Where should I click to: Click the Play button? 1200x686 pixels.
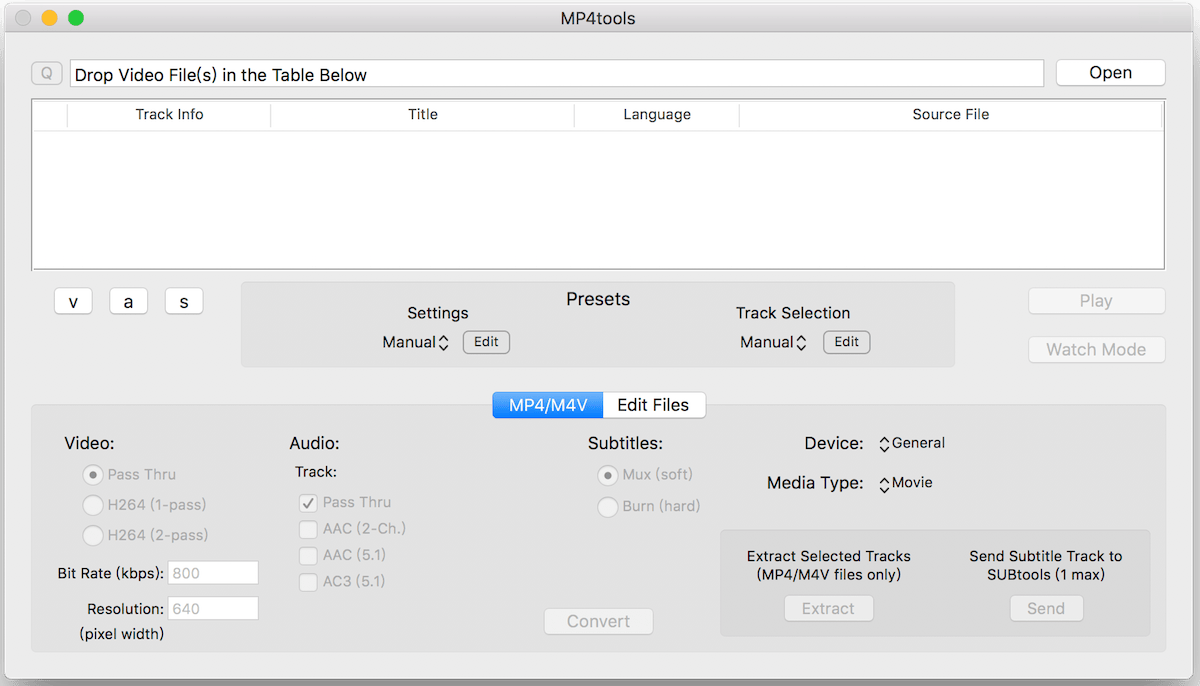pyautogui.click(x=1096, y=301)
